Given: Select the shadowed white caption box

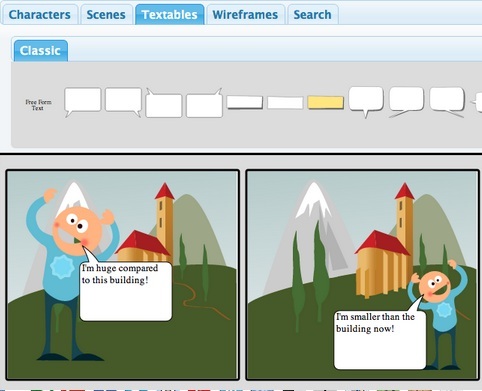Looking at the screenshot, I should (x=245, y=102).
